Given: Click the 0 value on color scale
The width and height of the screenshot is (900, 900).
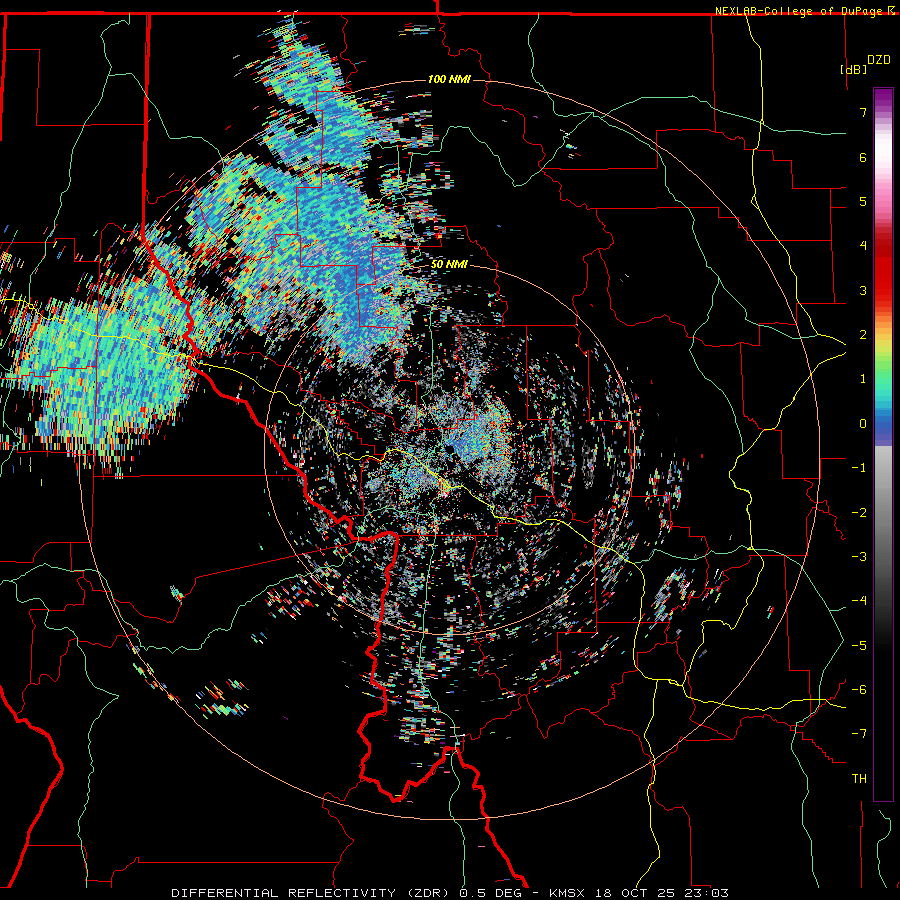Looking at the screenshot, I should tap(863, 424).
